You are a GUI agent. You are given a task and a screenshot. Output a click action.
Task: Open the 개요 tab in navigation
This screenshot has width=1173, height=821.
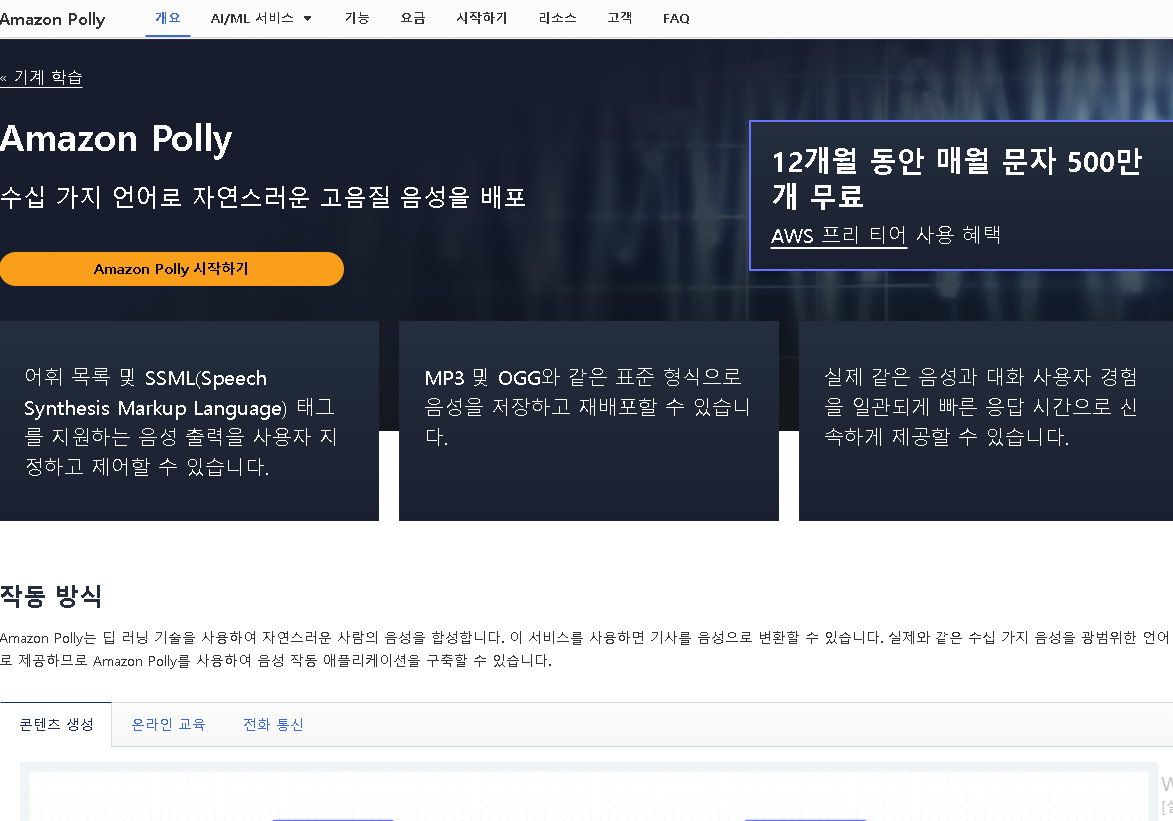pos(168,18)
